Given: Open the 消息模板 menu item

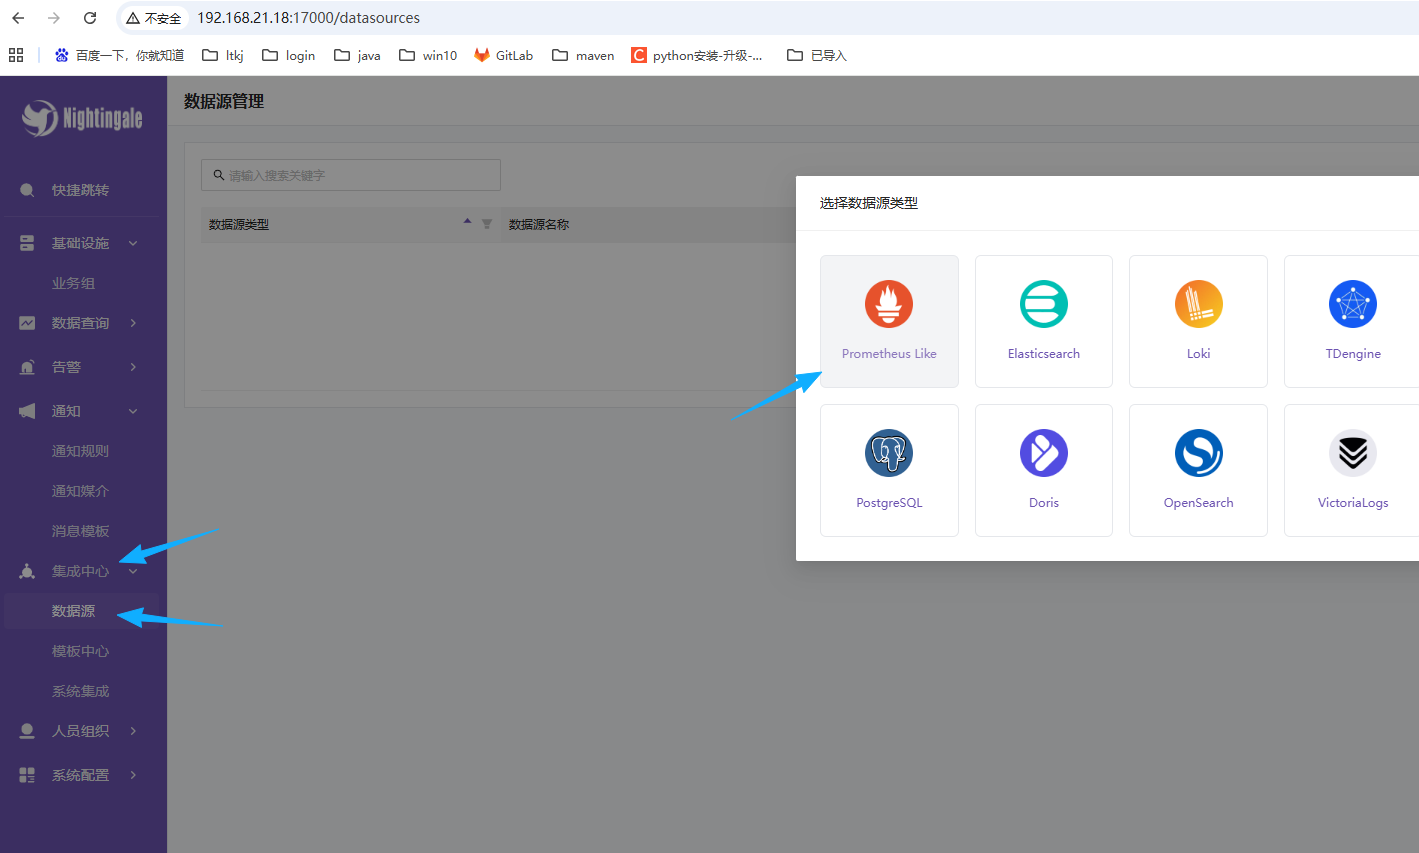Looking at the screenshot, I should click(x=80, y=531).
